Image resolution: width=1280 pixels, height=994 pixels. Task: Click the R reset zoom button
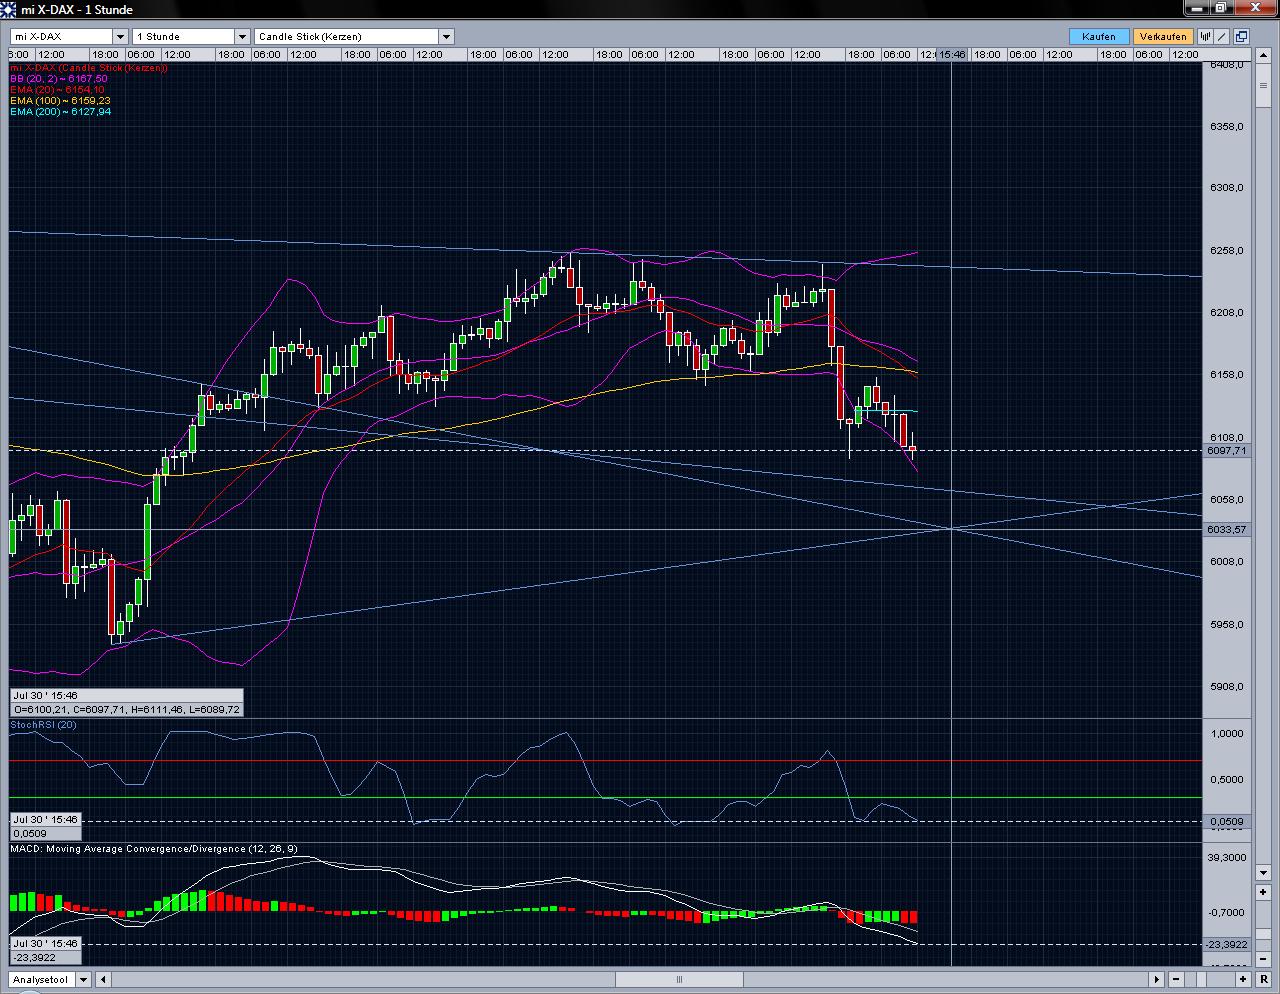[1263, 980]
